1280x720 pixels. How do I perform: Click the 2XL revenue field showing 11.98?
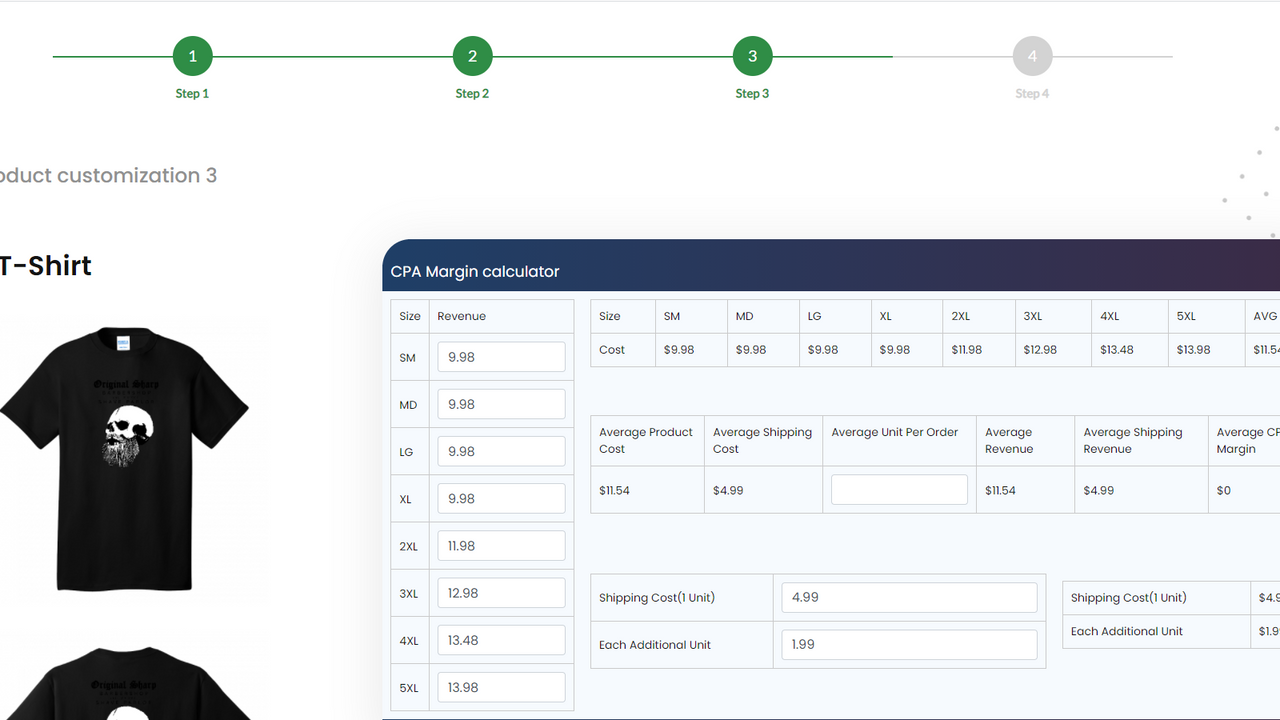point(501,545)
